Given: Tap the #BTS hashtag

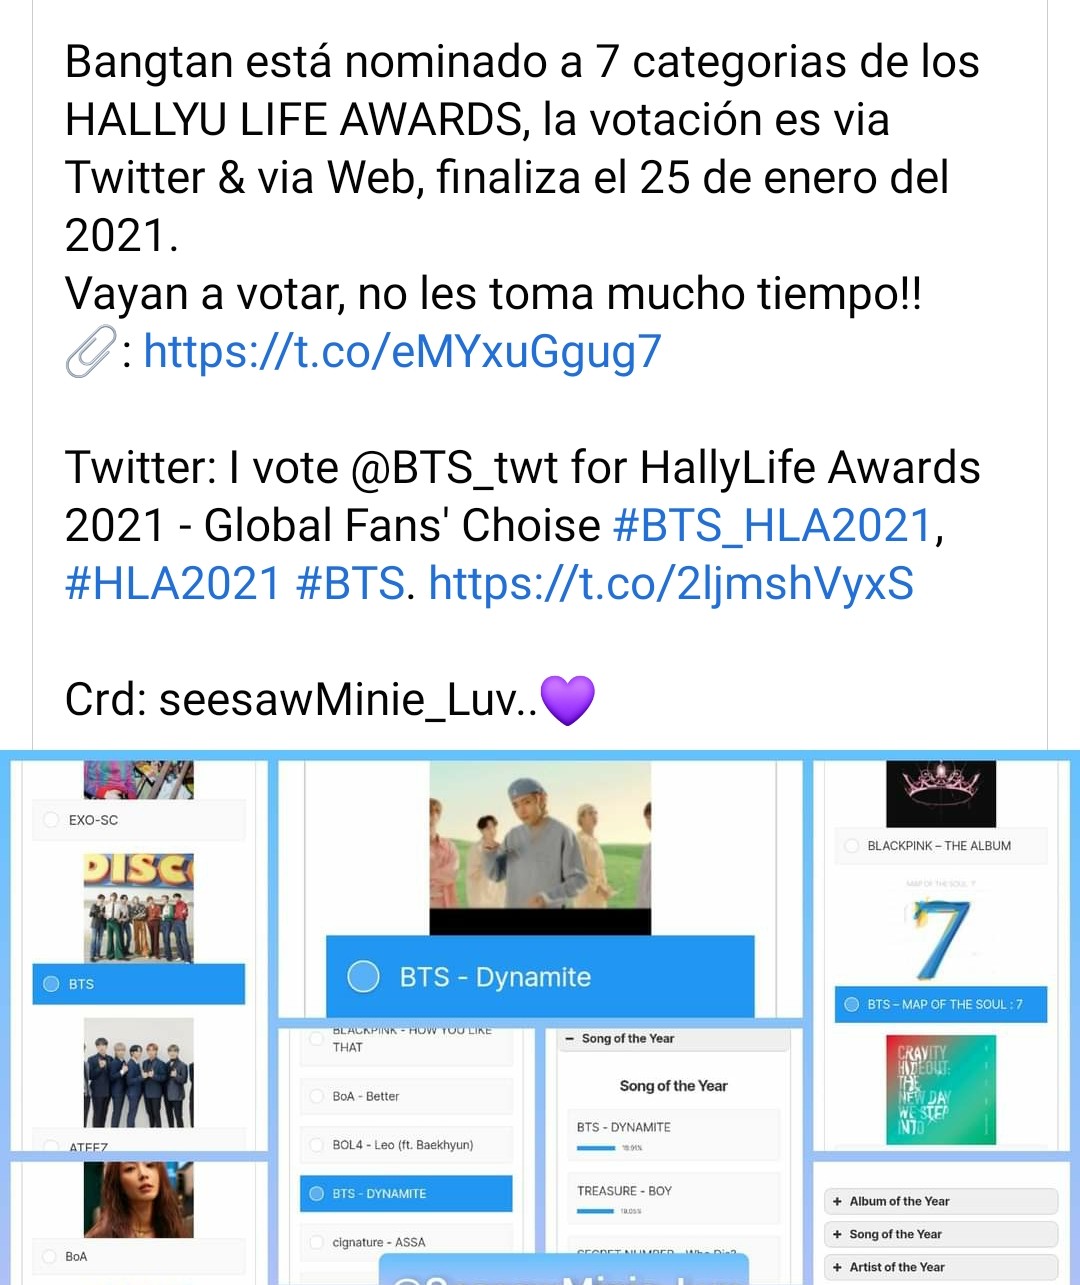Looking at the screenshot, I should coord(350,584).
